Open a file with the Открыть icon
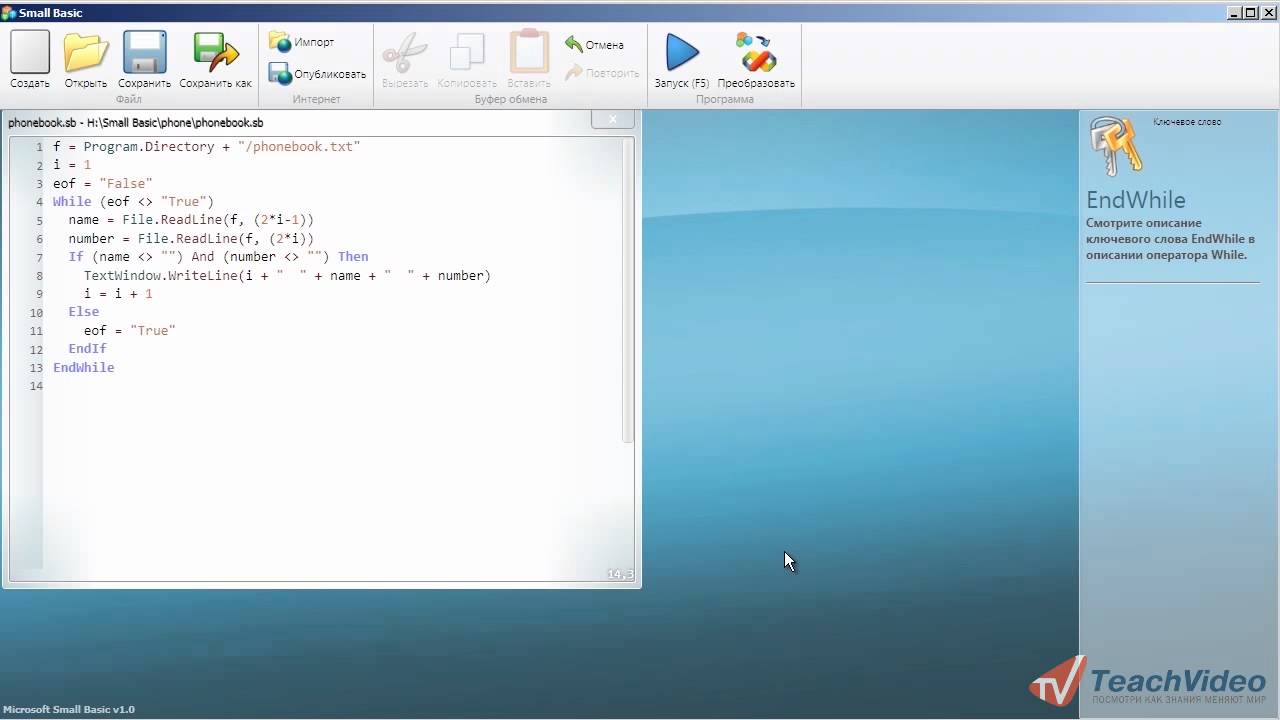This screenshot has width=1280, height=720. (x=86, y=52)
